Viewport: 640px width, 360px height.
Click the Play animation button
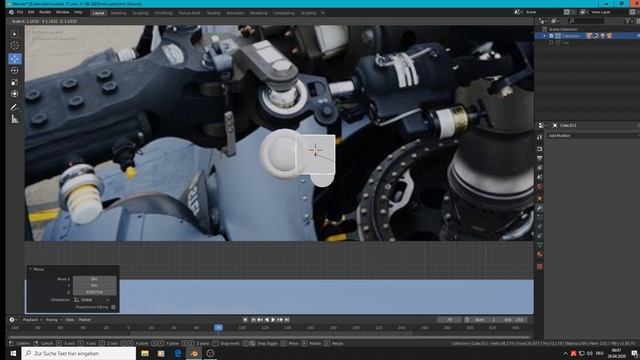(x=273, y=320)
